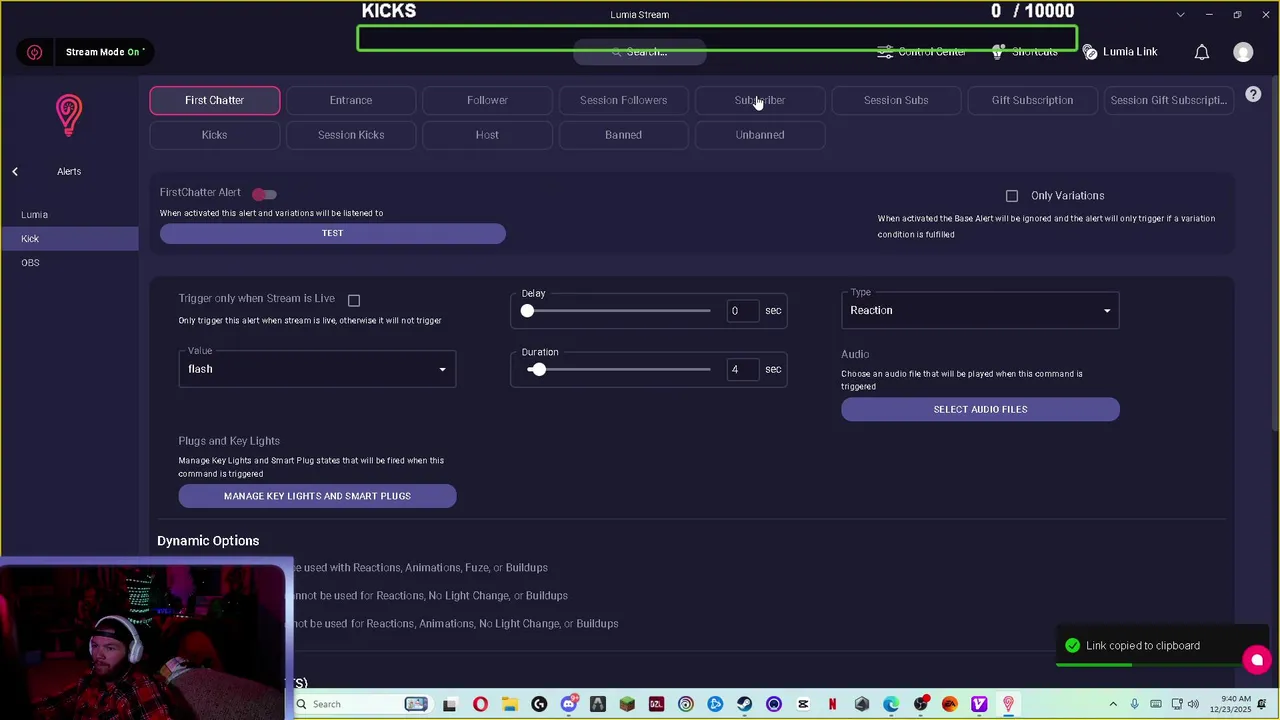Select the First Chatter alert tab
Screen dimensions: 1280x720
215,100
